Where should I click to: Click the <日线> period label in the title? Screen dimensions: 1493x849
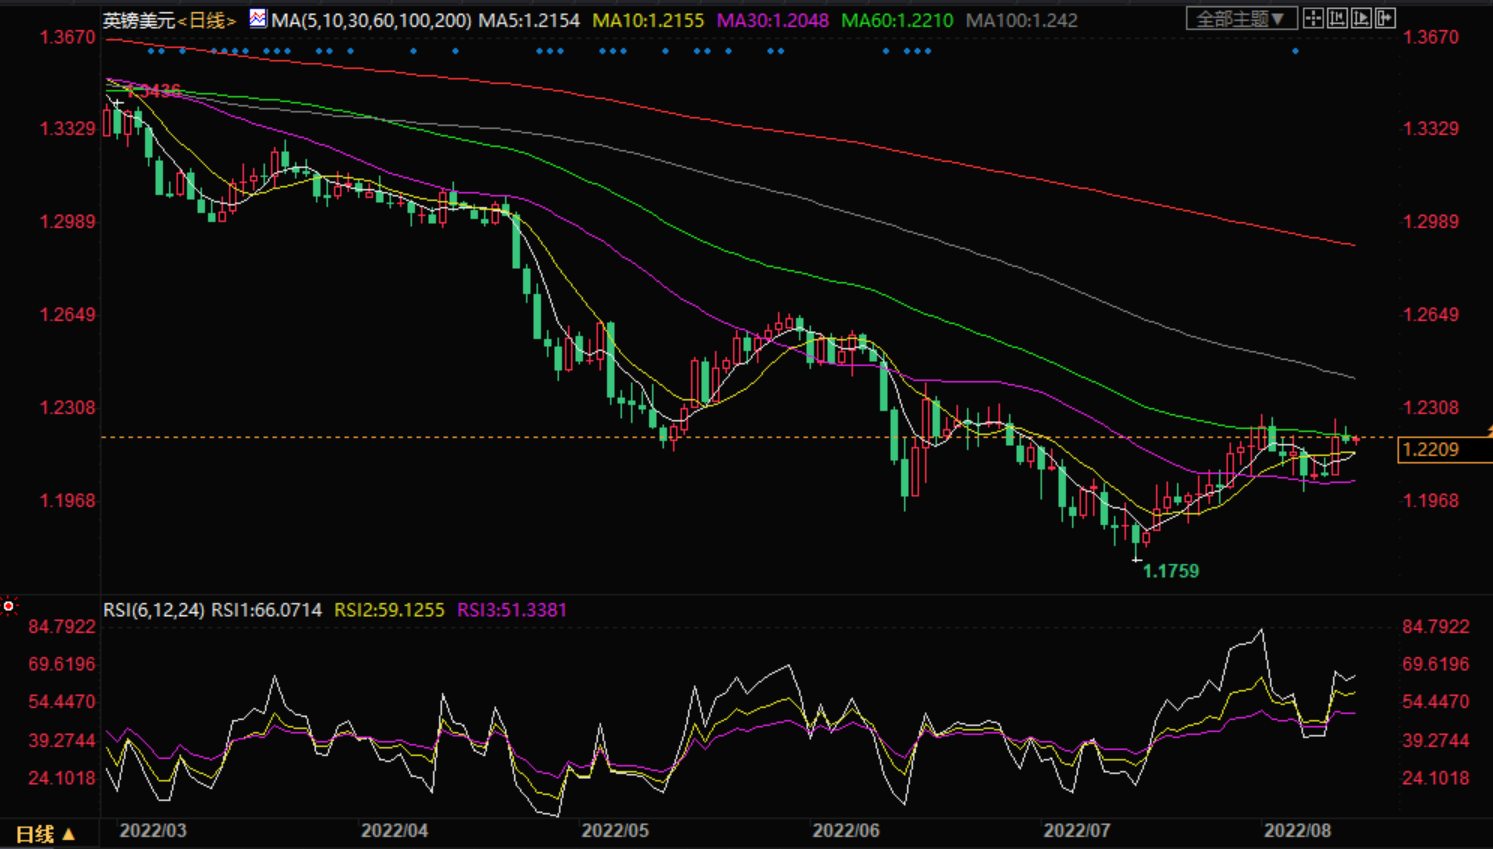pyautogui.click(x=207, y=20)
